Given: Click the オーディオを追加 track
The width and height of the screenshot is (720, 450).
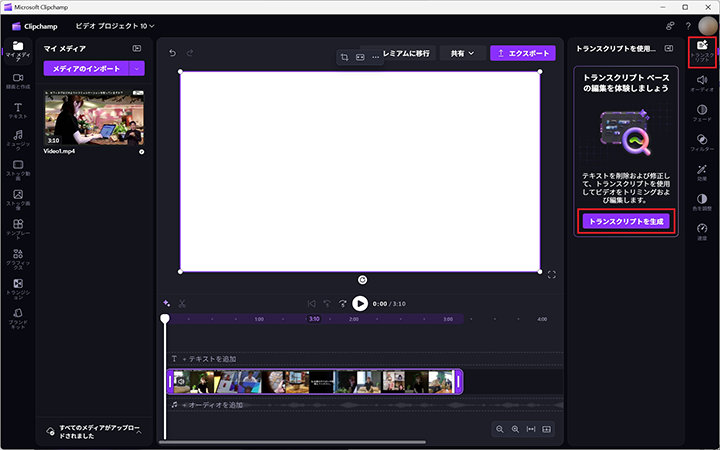Looking at the screenshot, I should pyautogui.click(x=365, y=405).
